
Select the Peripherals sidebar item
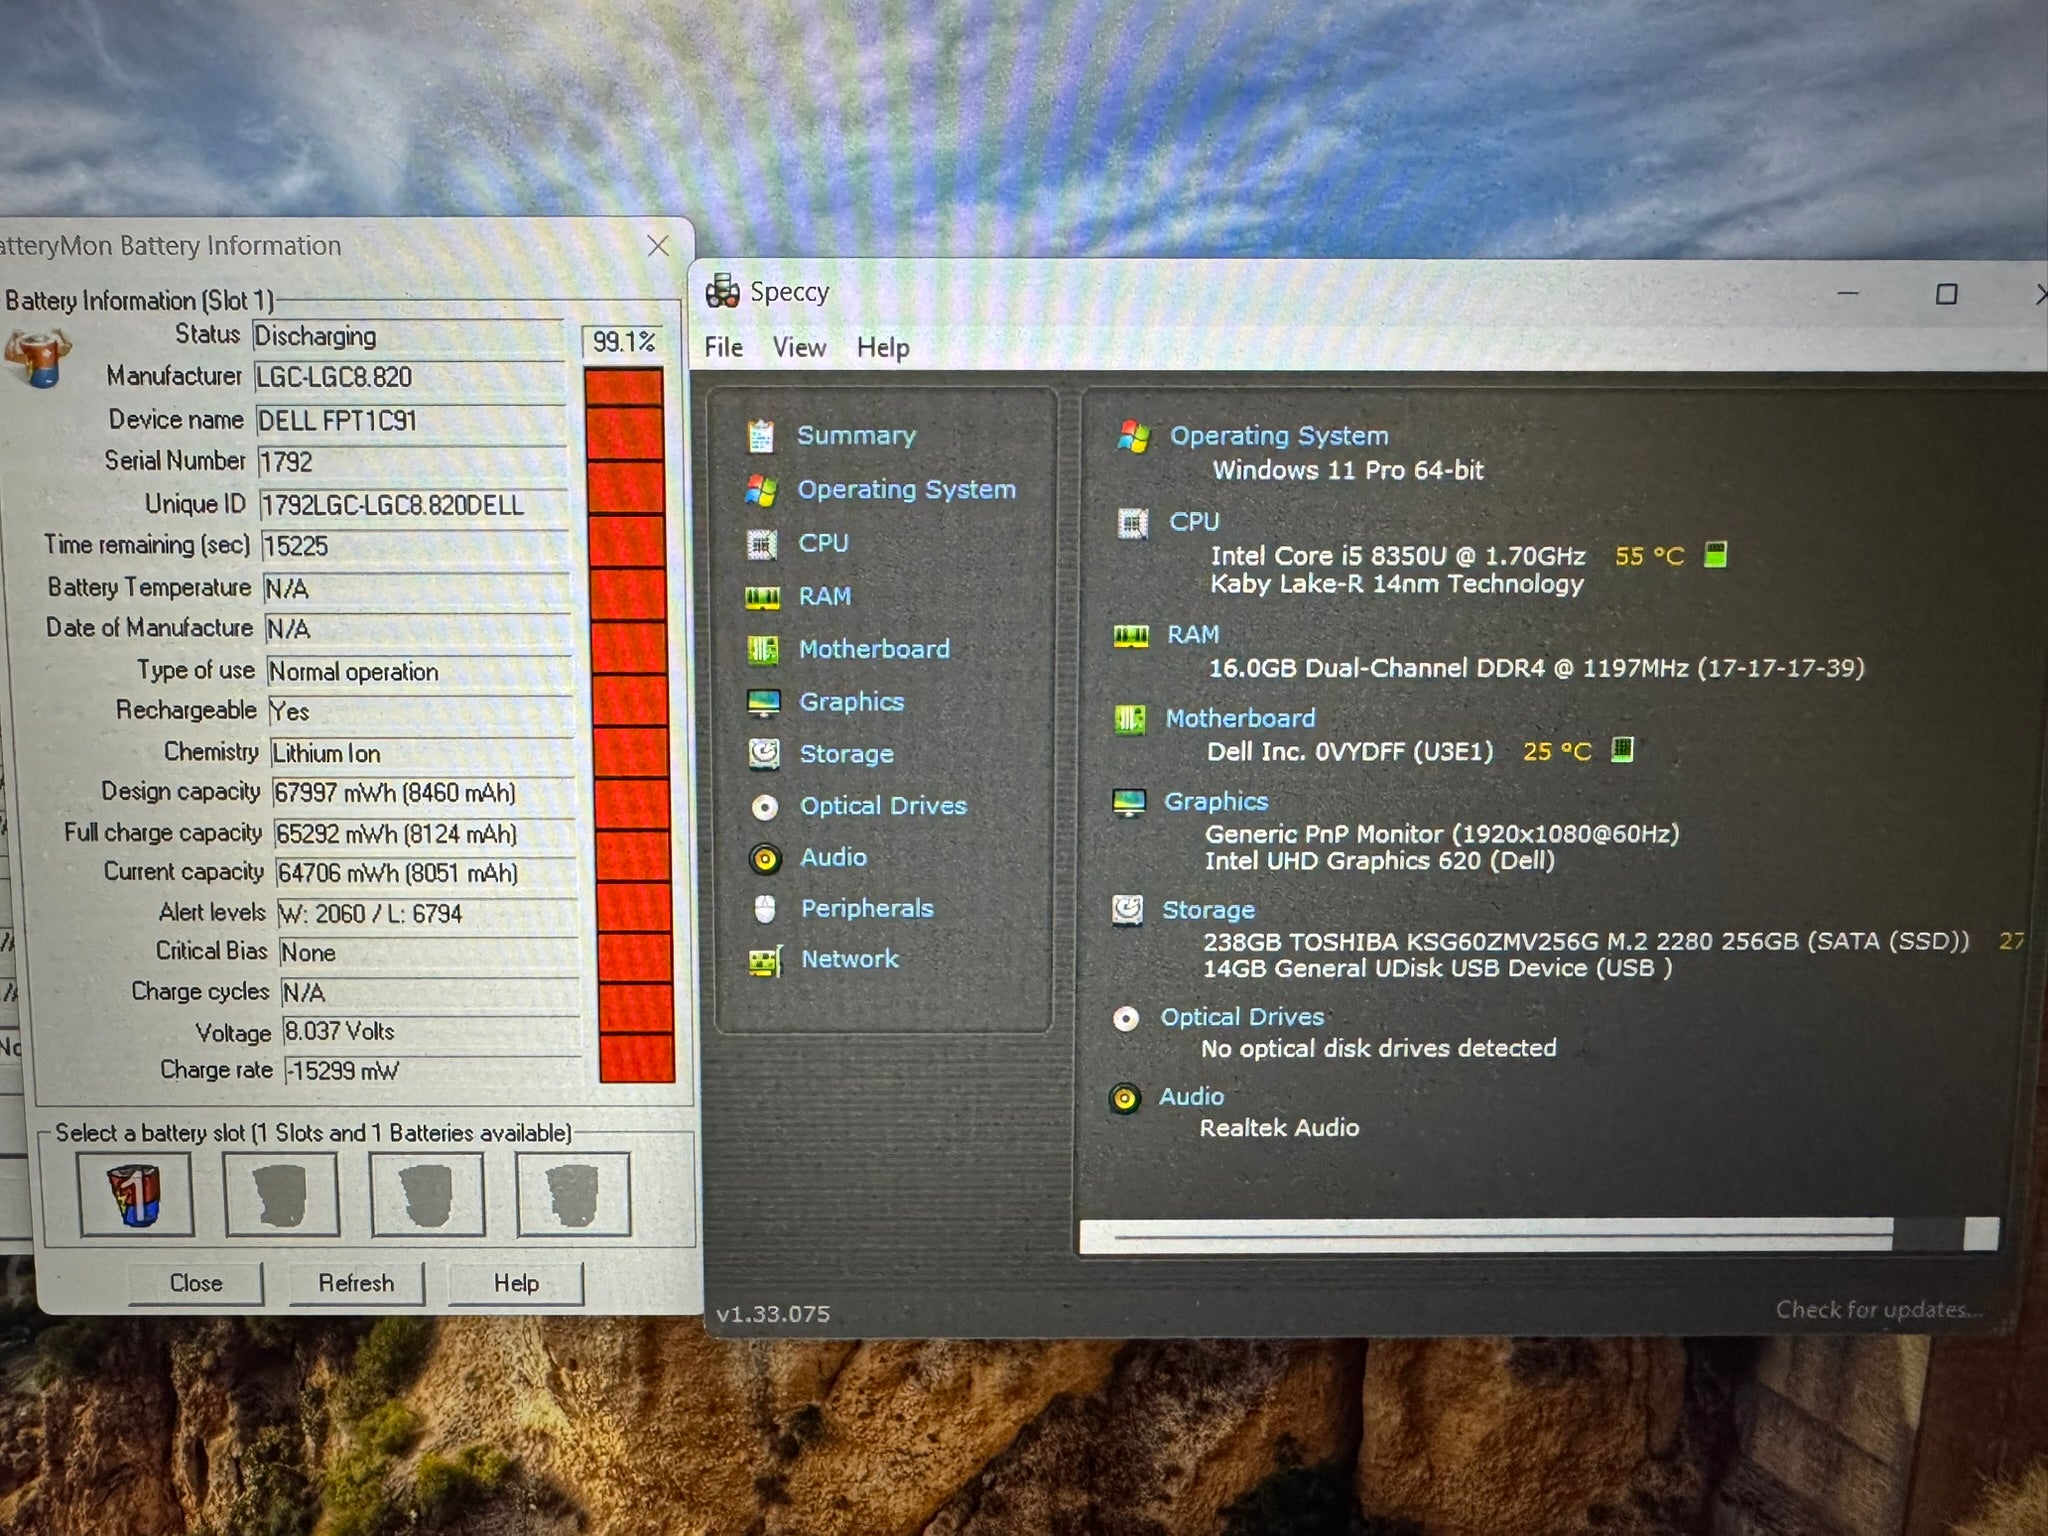[867, 908]
